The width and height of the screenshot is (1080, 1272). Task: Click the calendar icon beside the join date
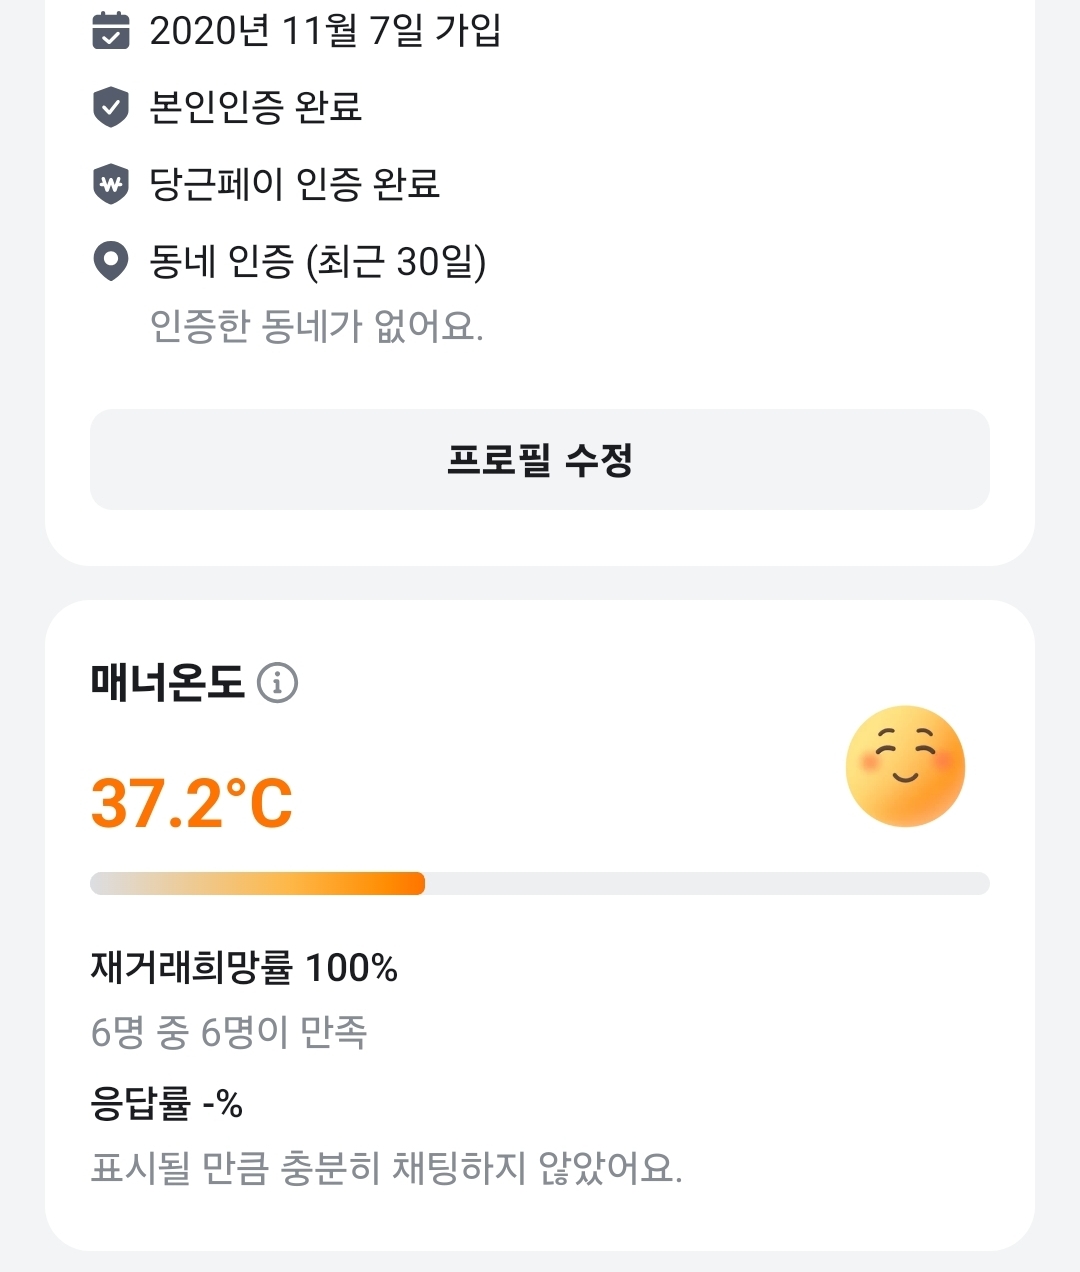[111, 31]
